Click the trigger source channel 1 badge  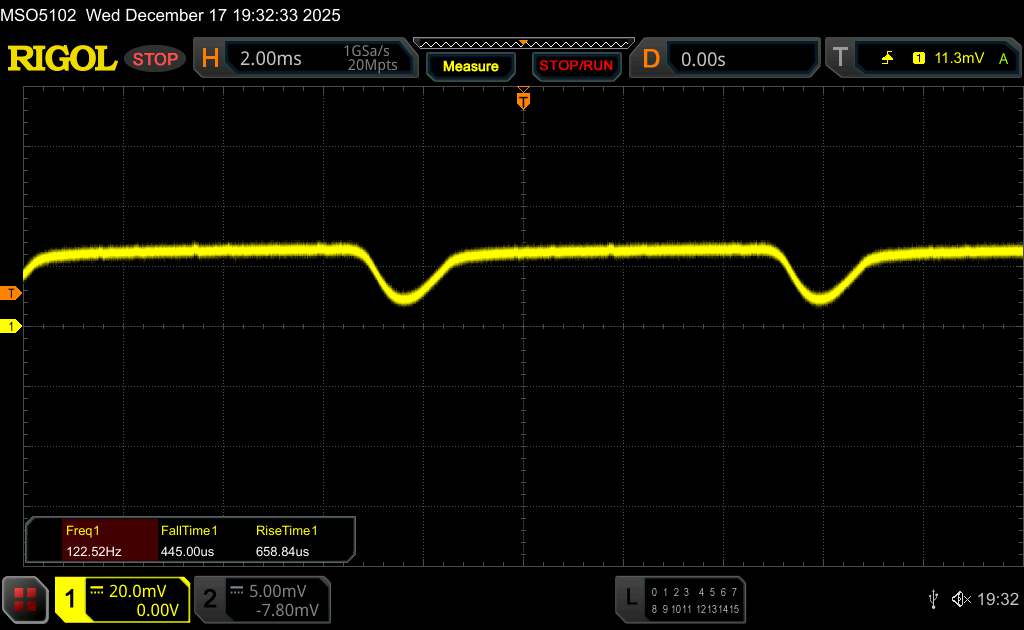(918, 58)
